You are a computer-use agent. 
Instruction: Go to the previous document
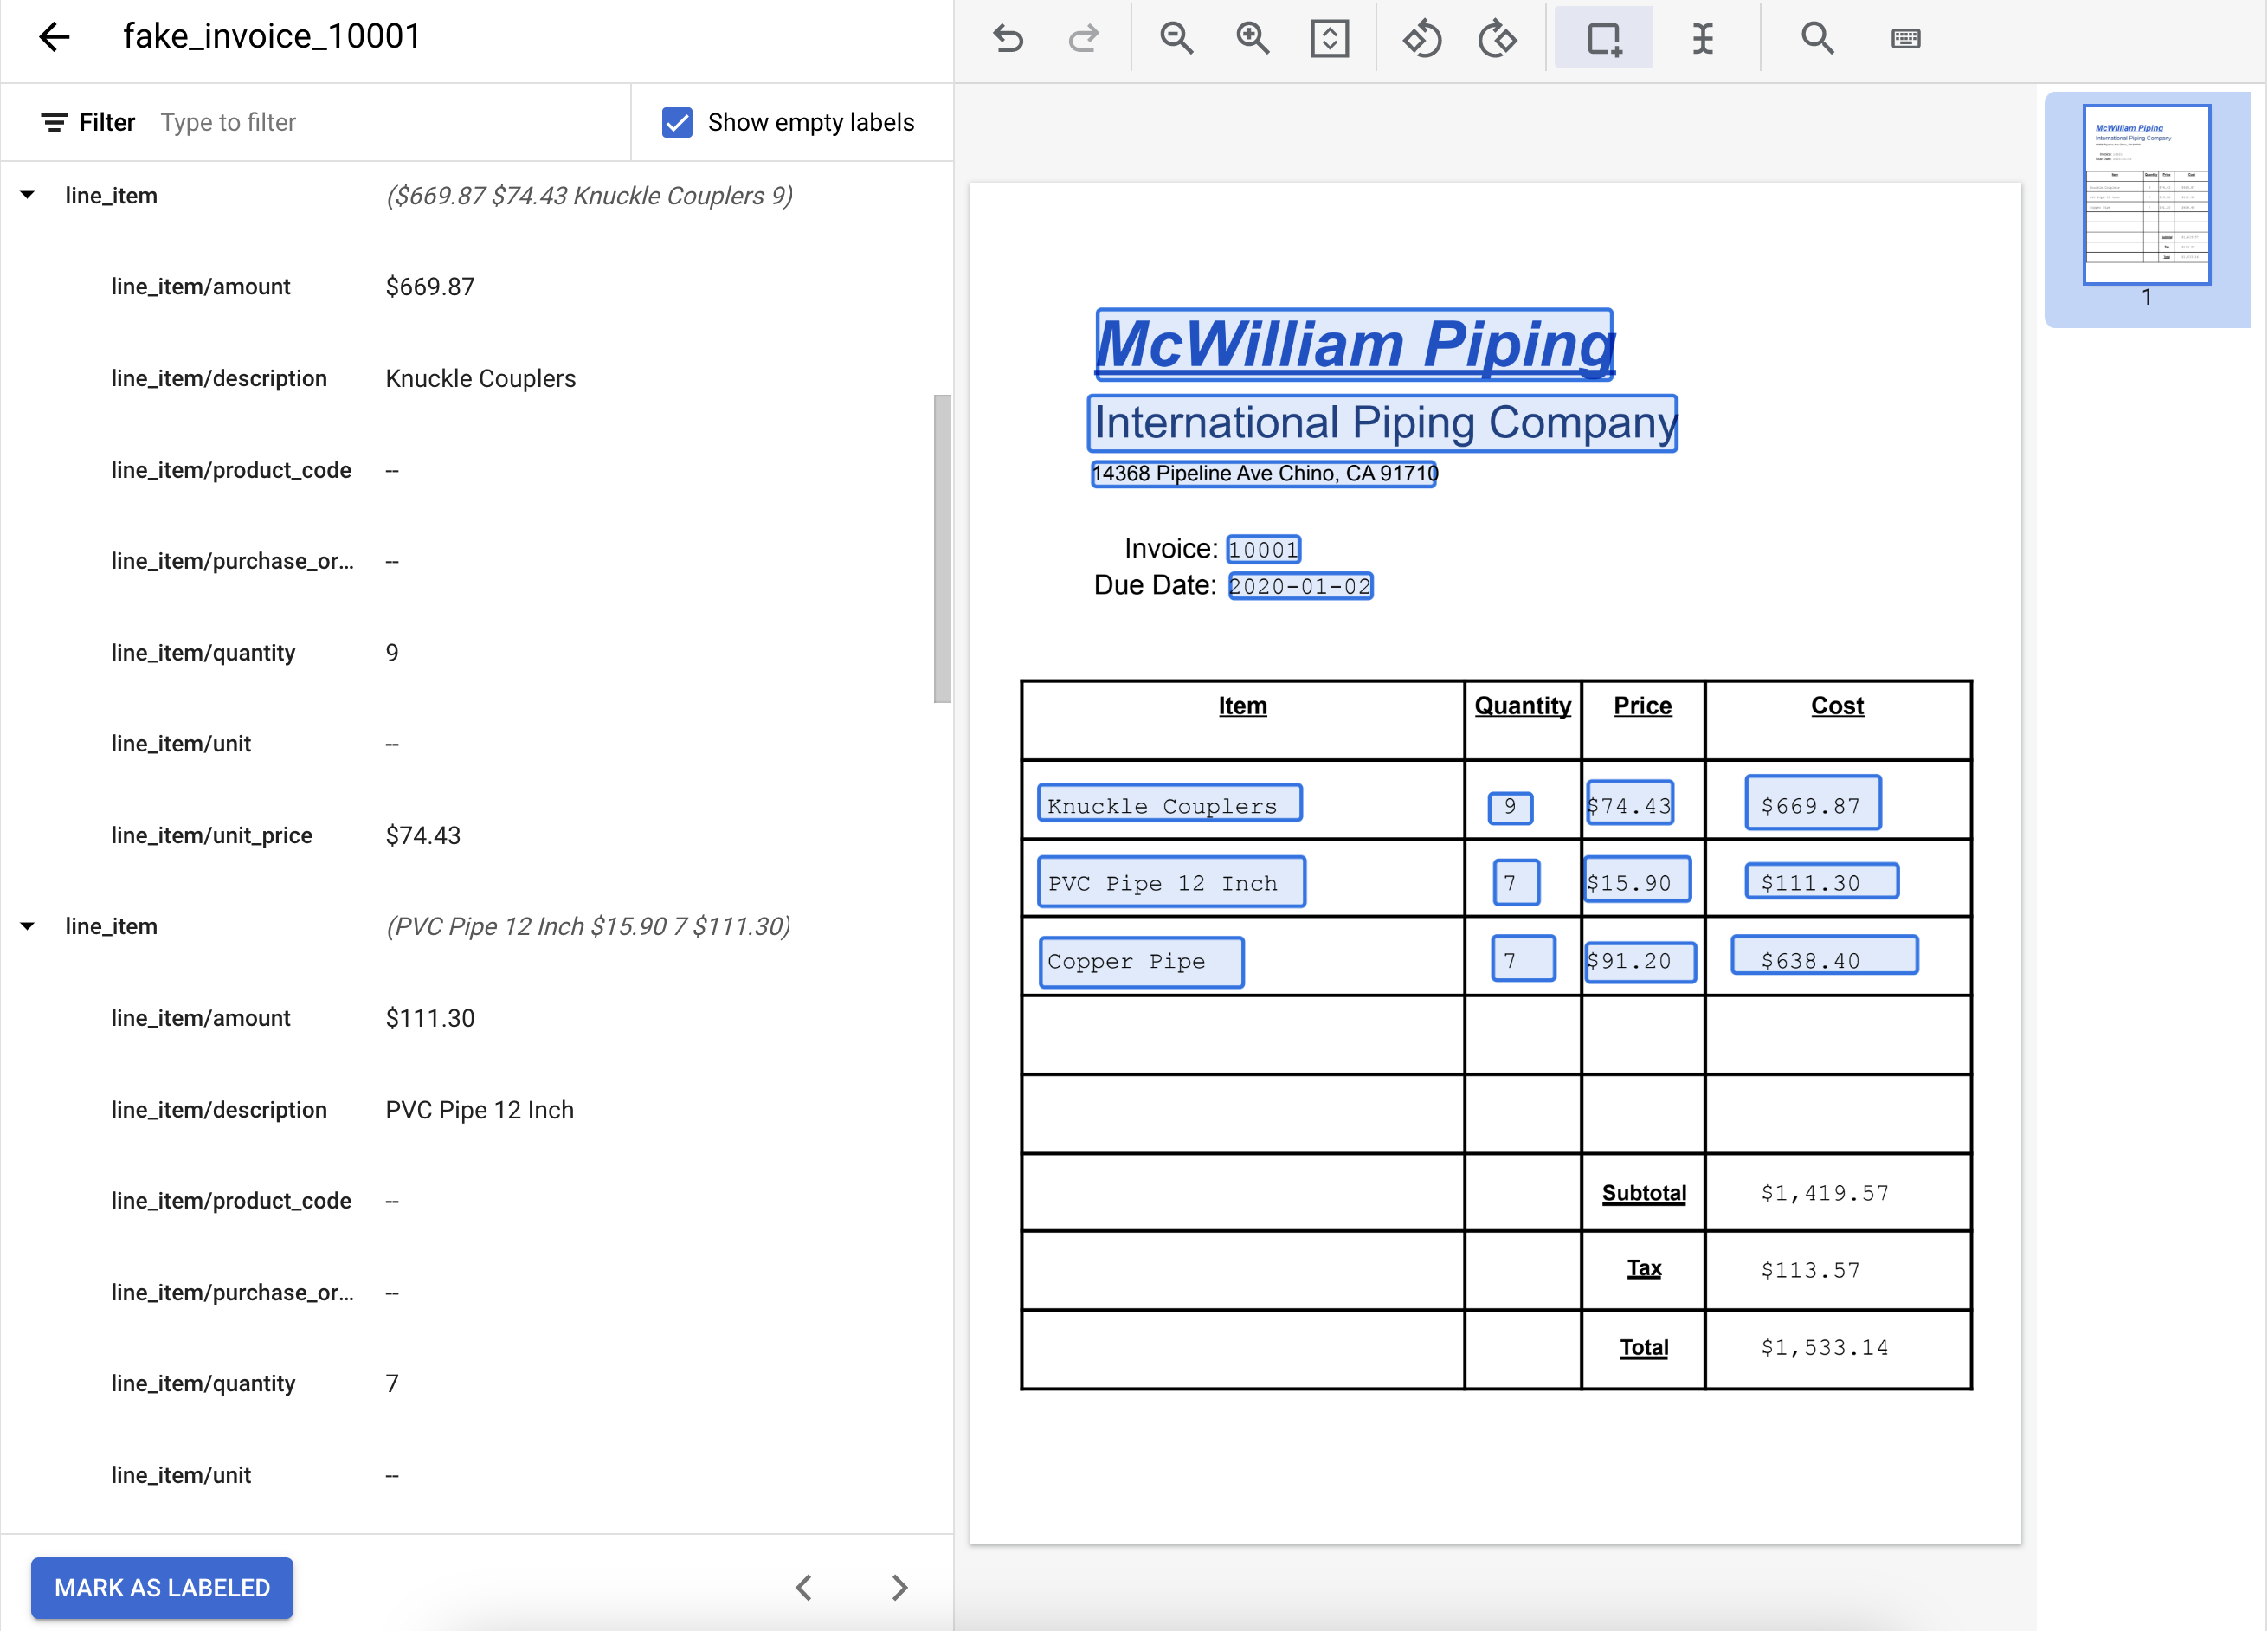tap(804, 1587)
